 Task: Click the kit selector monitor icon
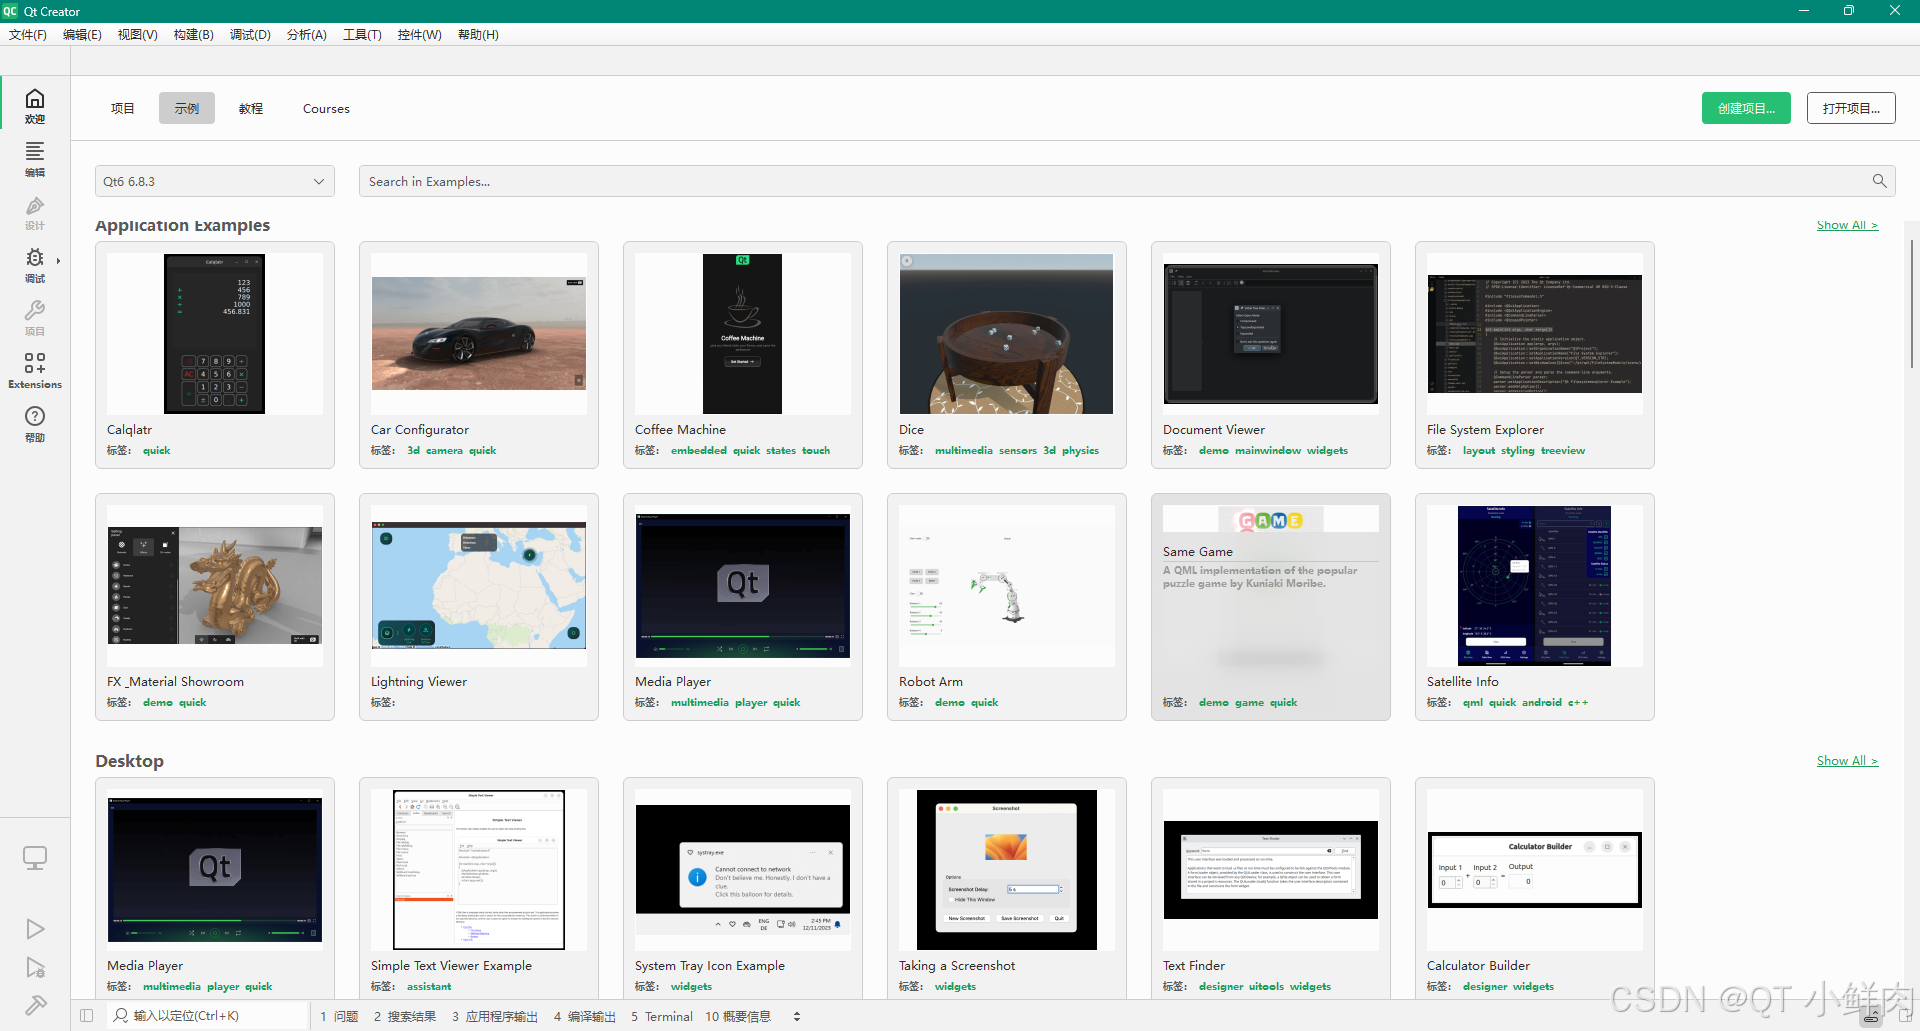pos(35,858)
